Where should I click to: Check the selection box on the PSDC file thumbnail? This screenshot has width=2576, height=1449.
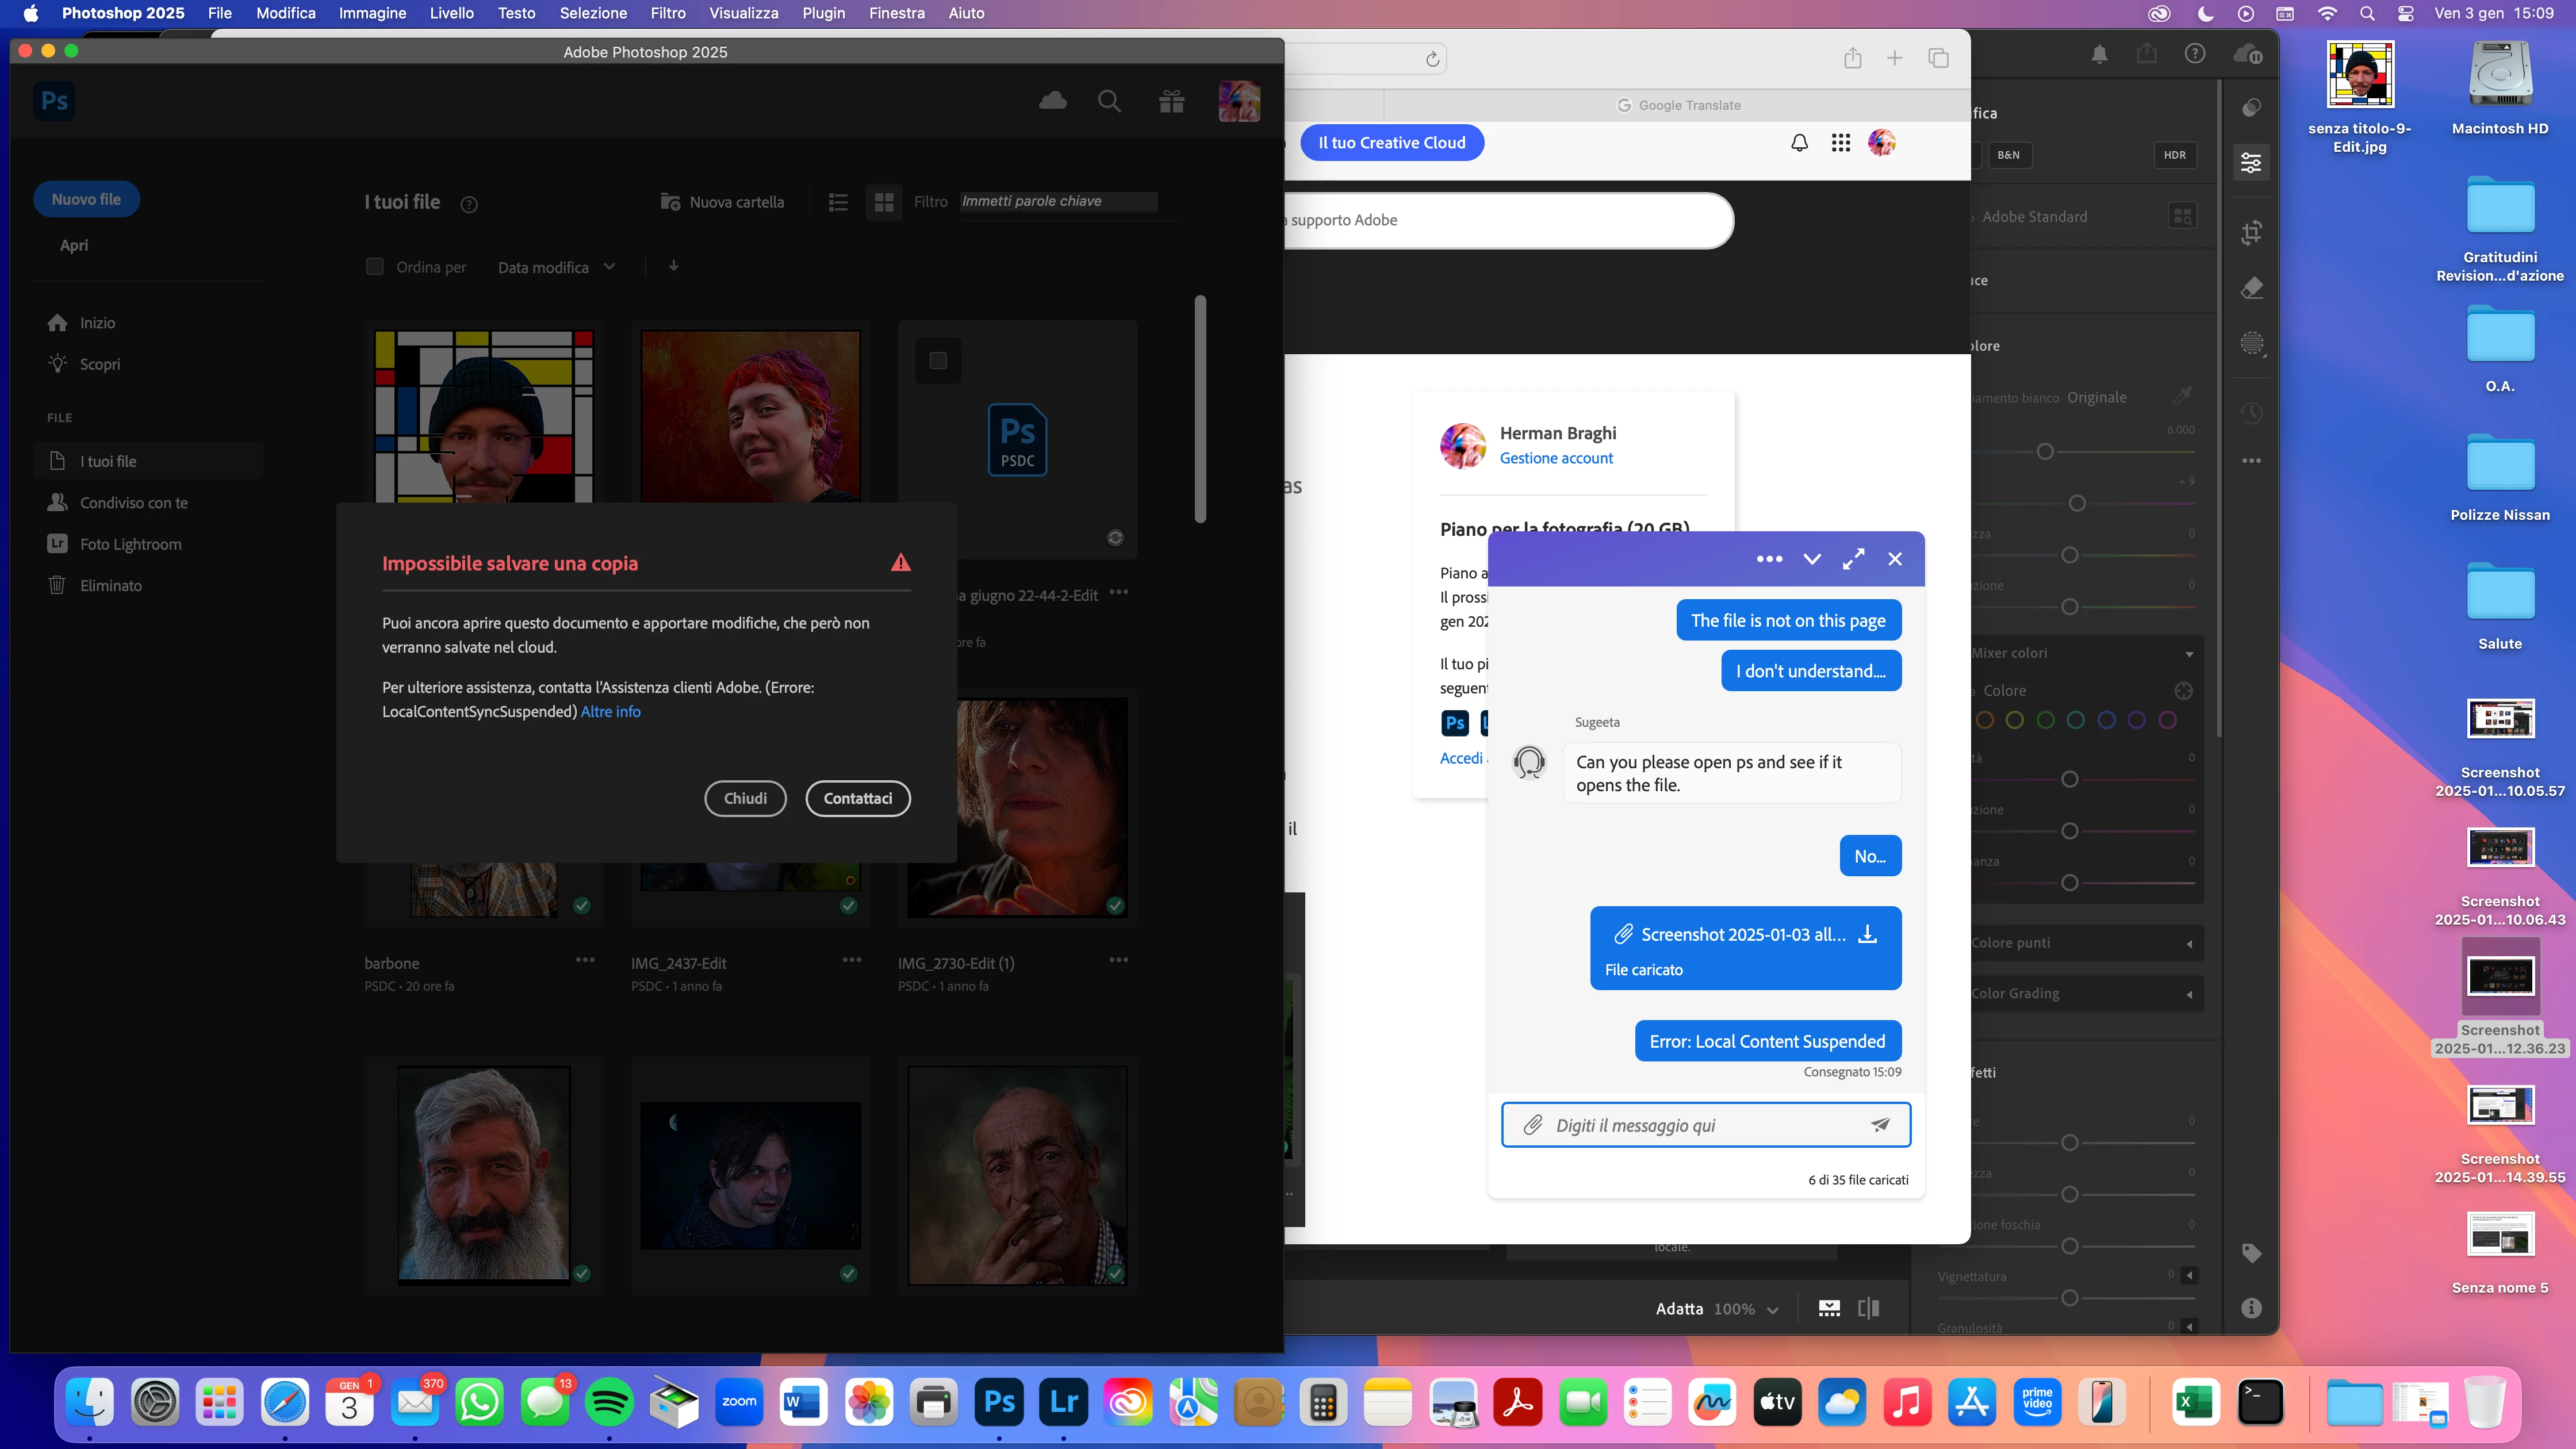point(938,361)
